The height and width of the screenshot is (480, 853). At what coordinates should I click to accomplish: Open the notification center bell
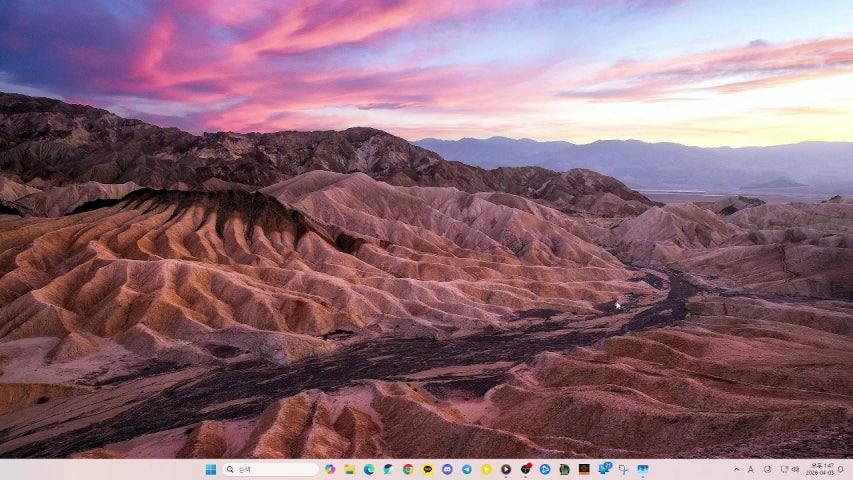click(841, 469)
